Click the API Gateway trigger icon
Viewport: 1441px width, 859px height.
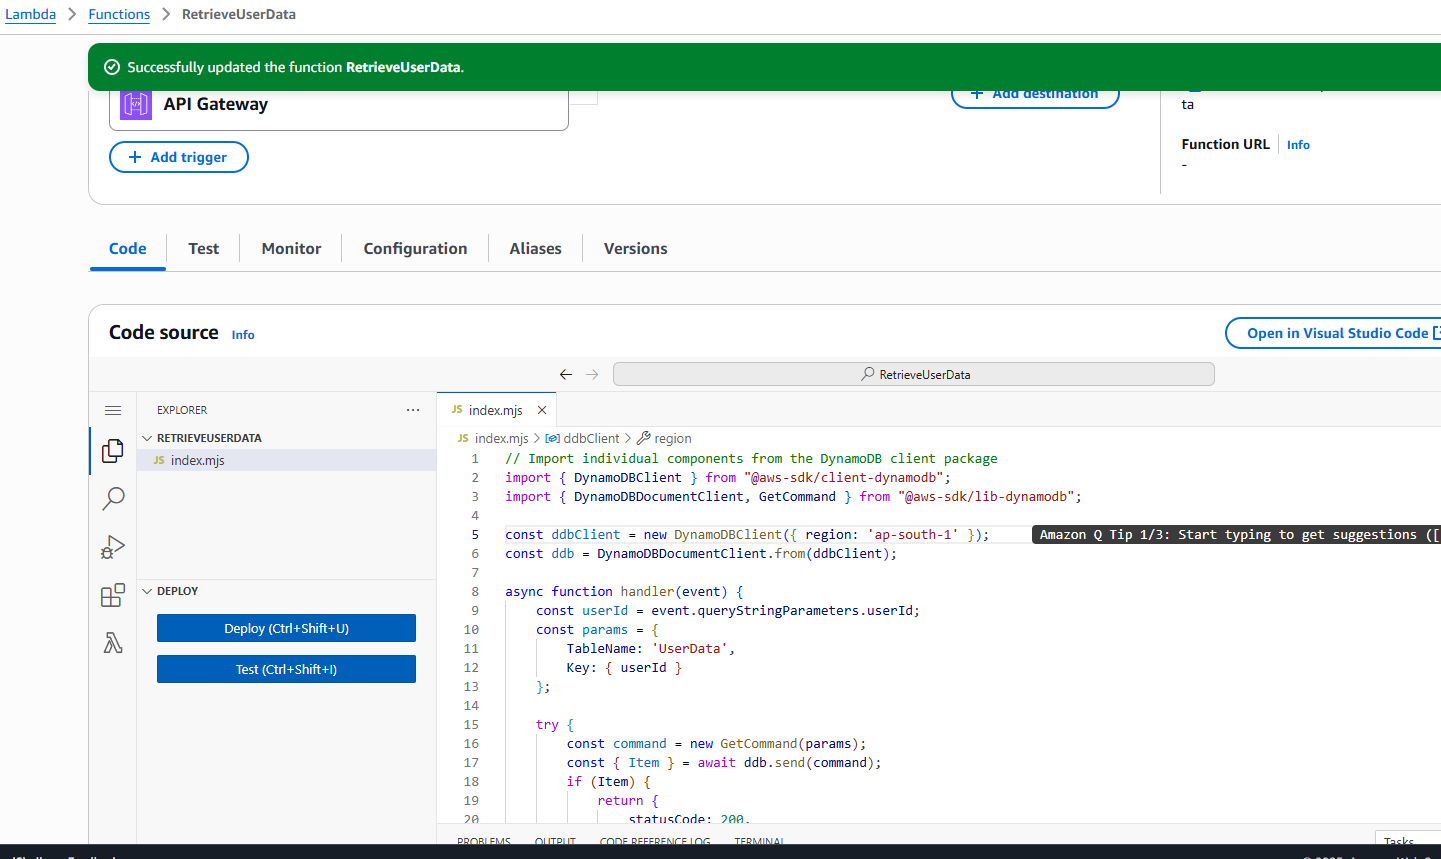(x=136, y=104)
